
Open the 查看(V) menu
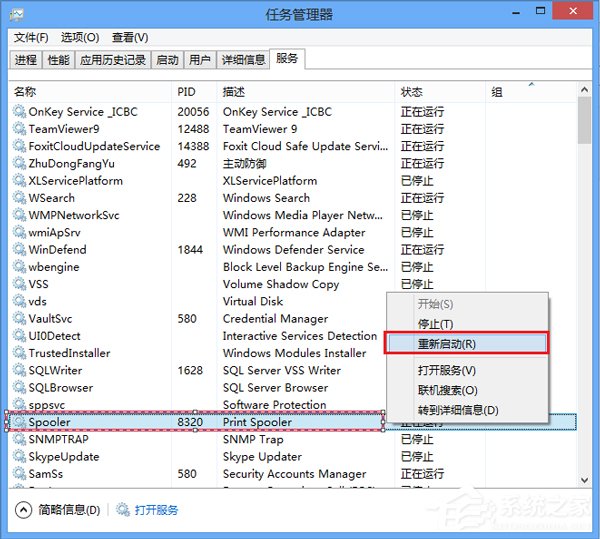(130, 37)
